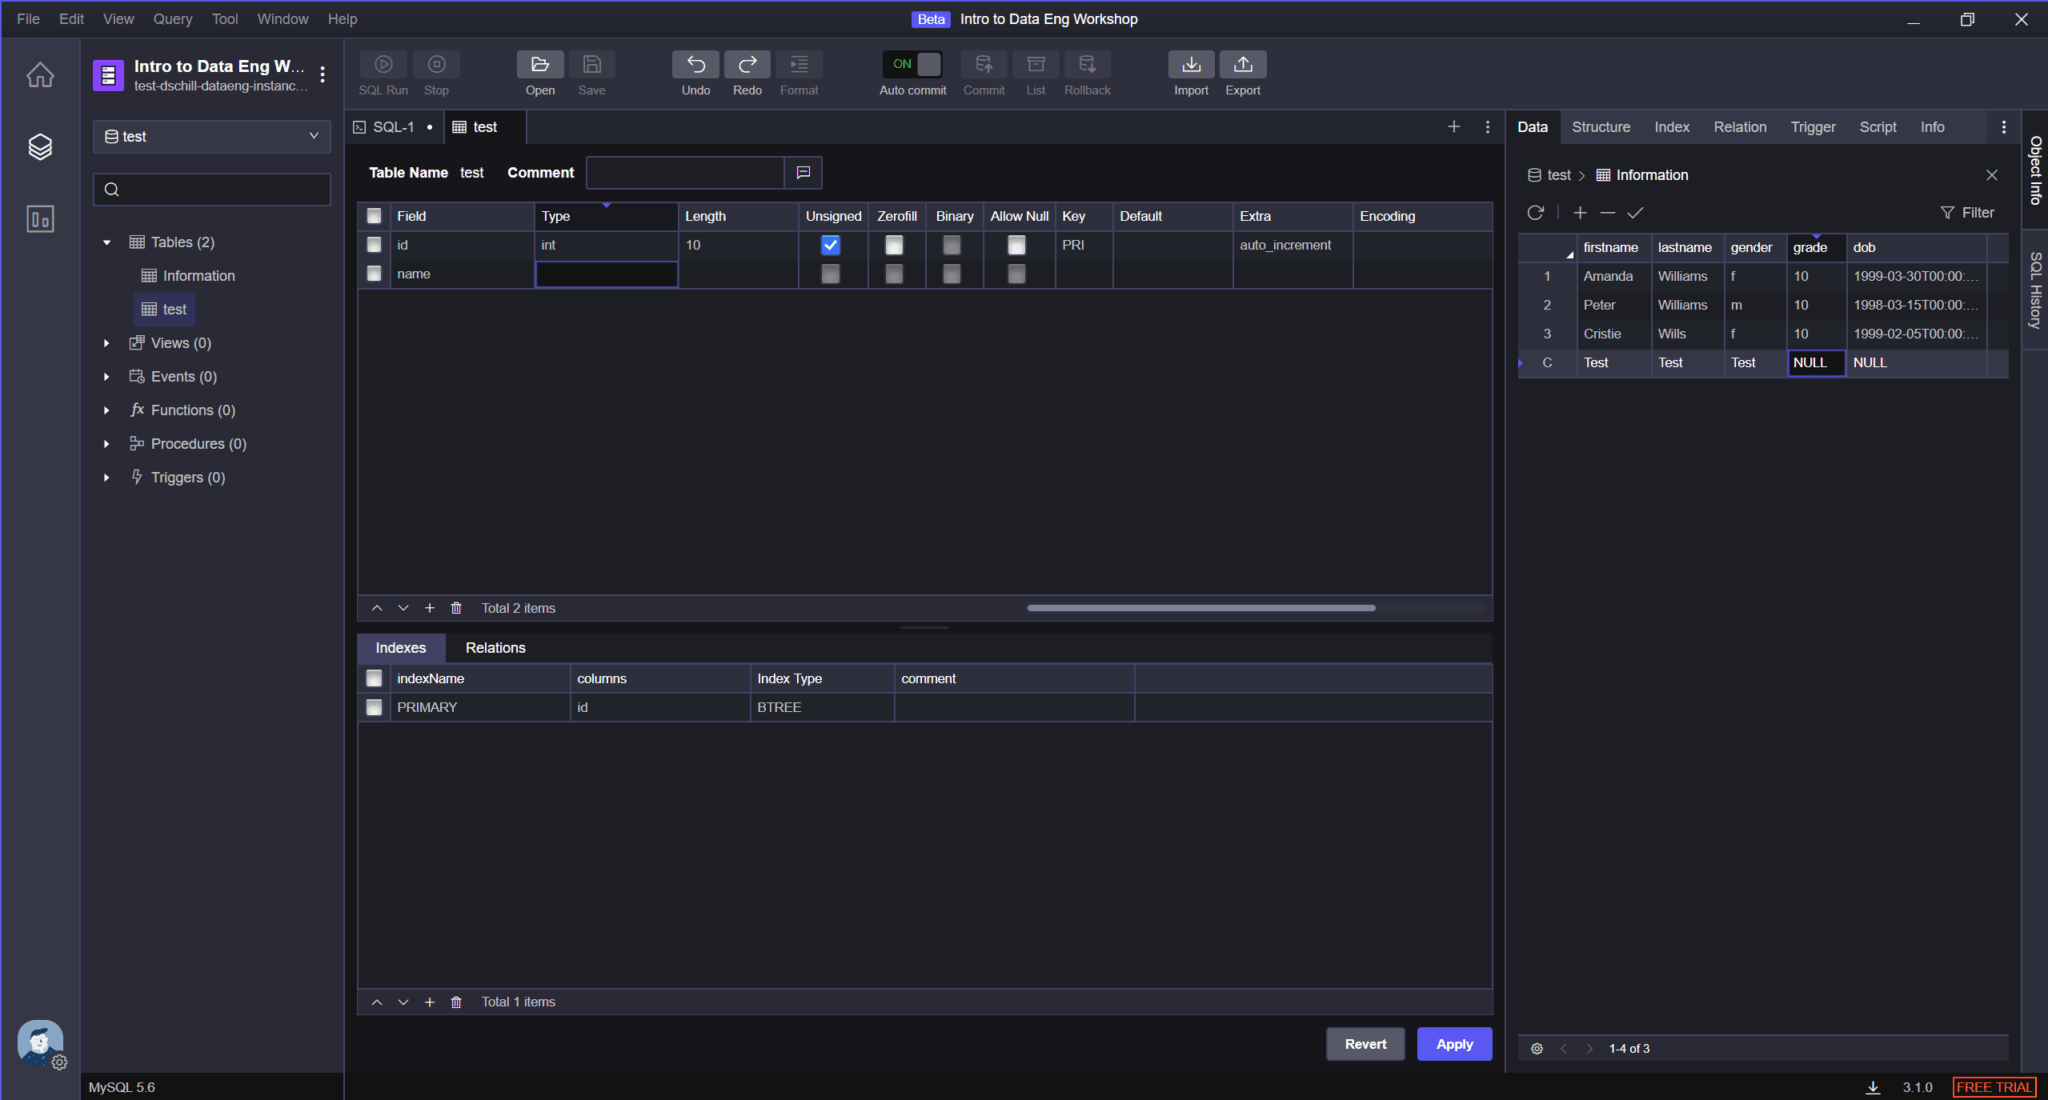
Task: Collapse the Tables tree item
Action: [x=107, y=241]
